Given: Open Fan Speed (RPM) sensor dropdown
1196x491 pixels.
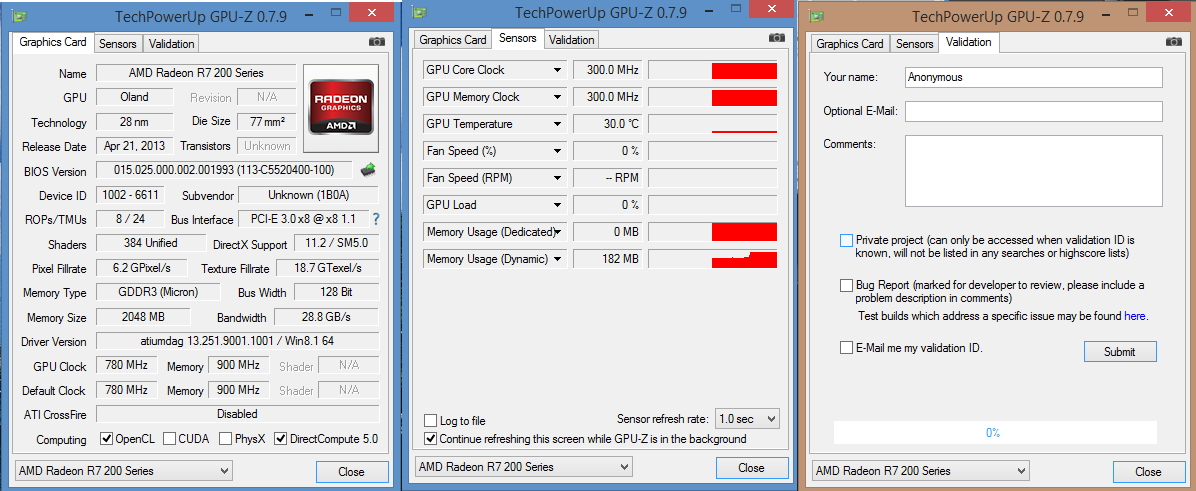Looking at the screenshot, I should (x=558, y=178).
